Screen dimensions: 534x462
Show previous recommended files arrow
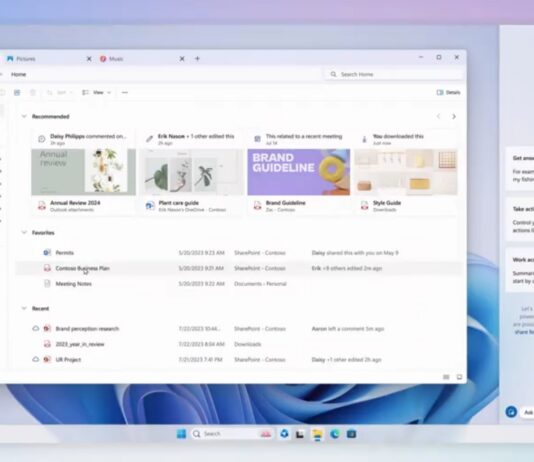(438, 116)
